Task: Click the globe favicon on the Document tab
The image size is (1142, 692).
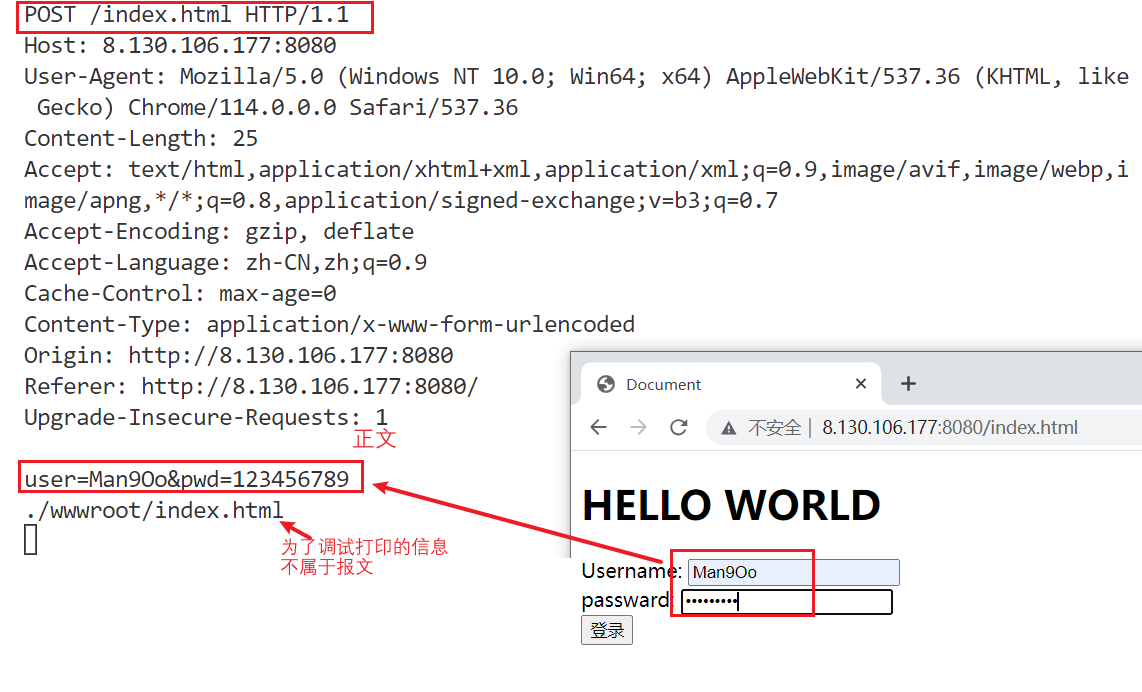Action: [604, 385]
